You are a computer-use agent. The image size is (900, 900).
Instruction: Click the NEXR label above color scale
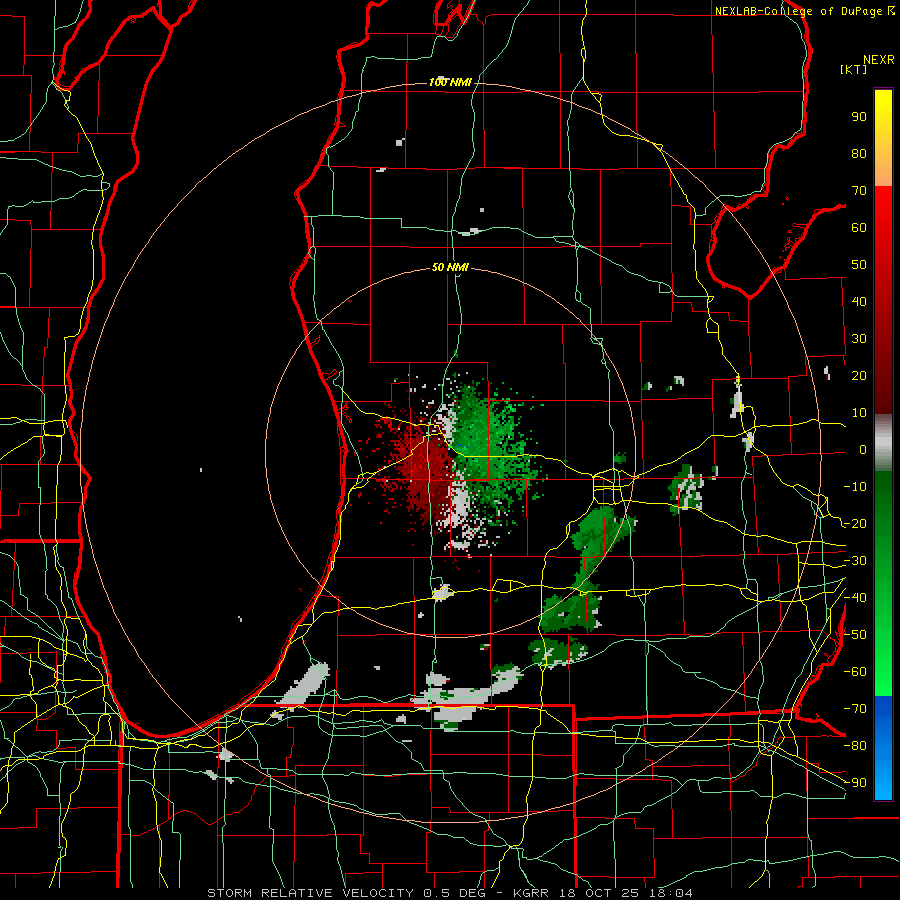pos(879,60)
